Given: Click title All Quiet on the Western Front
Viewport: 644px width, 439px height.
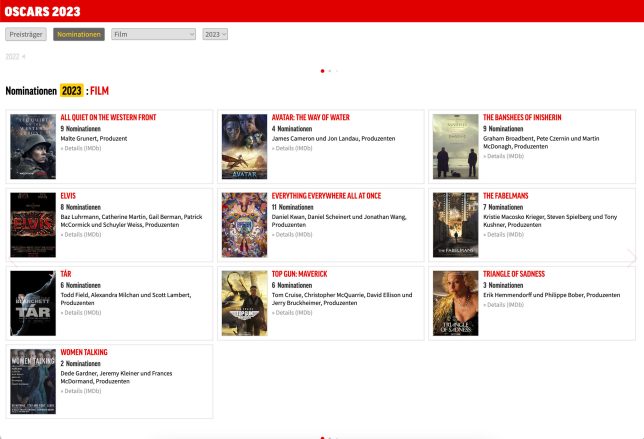Looking at the screenshot, I should (108, 117).
